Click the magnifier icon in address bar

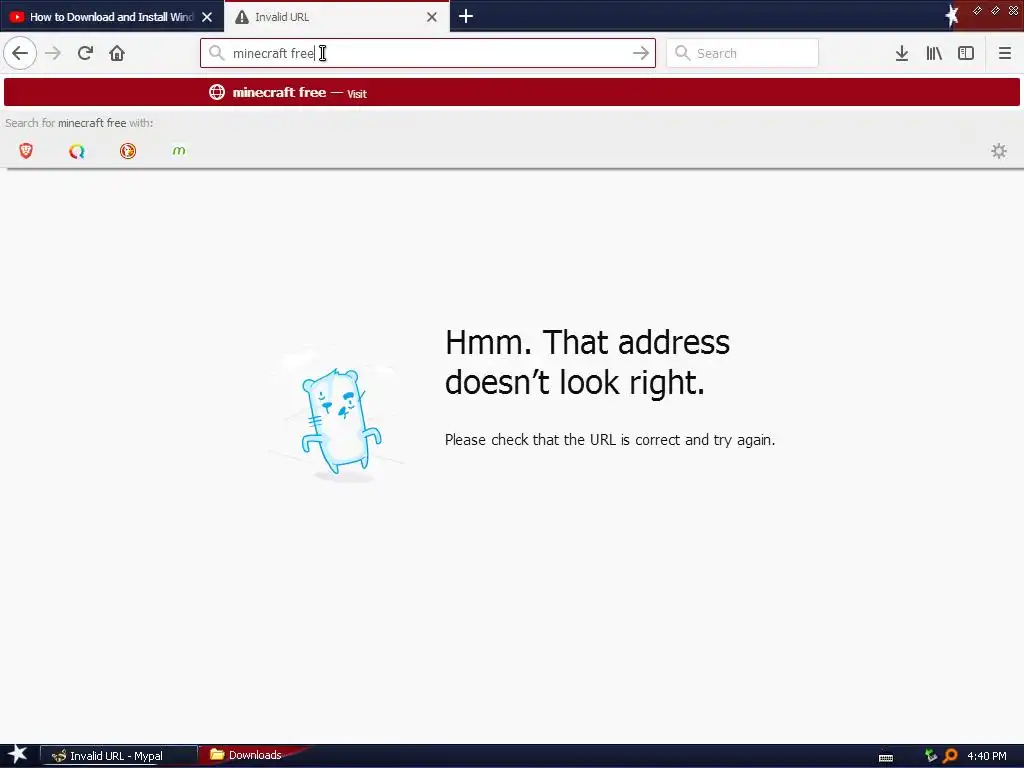[217, 54]
